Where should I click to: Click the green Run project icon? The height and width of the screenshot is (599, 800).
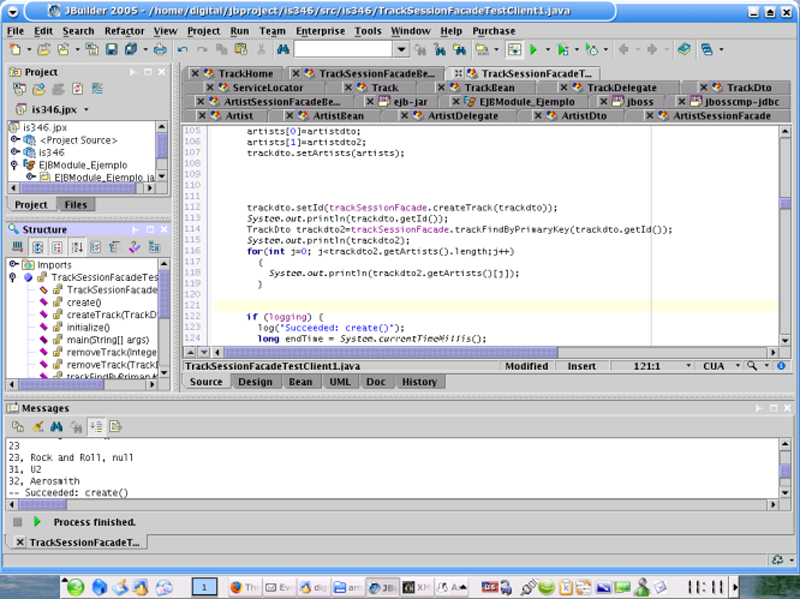tap(534, 49)
